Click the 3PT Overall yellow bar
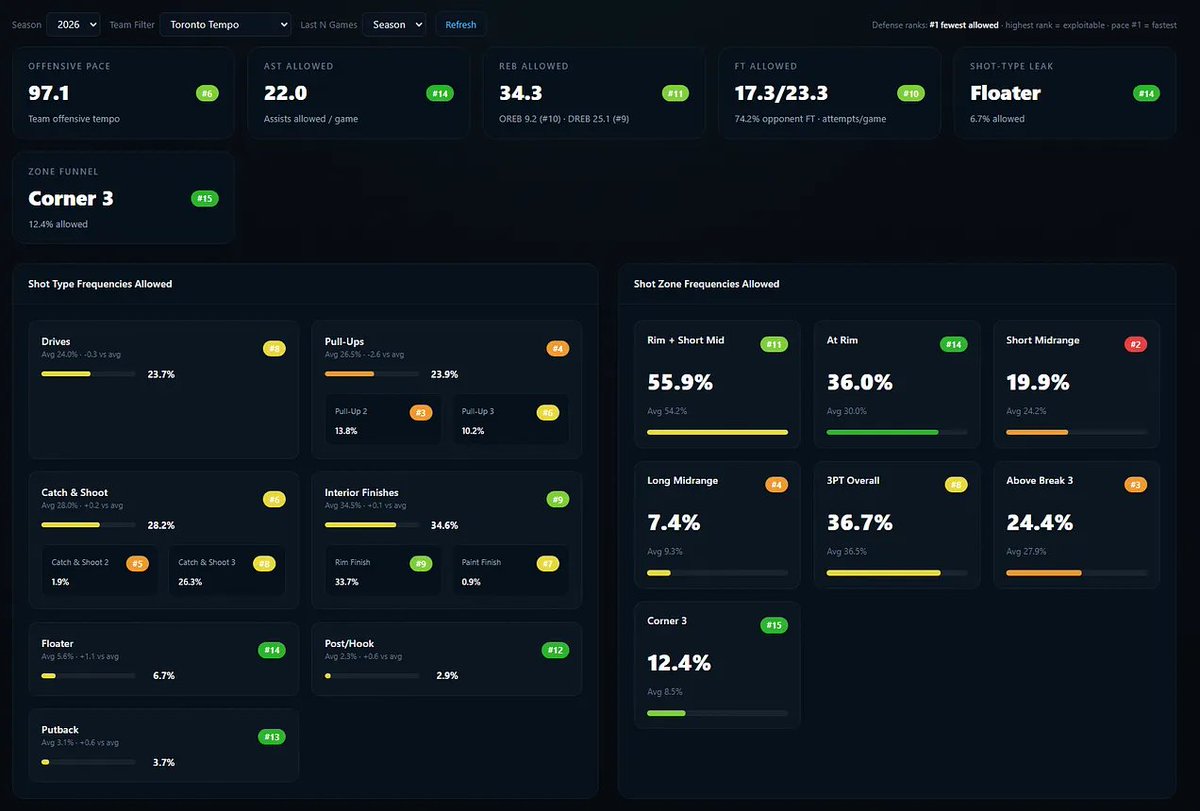 897,573
